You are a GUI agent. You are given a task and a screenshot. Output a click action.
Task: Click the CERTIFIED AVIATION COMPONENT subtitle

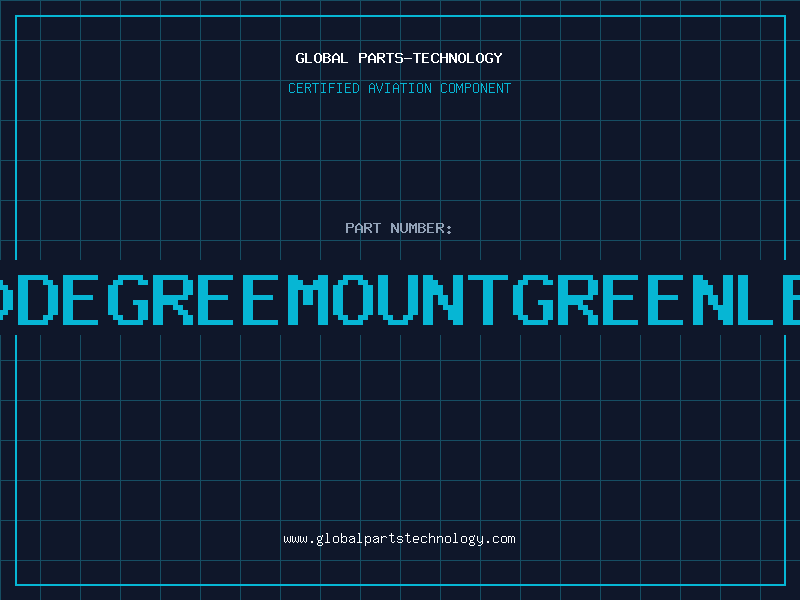(x=399, y=88)
